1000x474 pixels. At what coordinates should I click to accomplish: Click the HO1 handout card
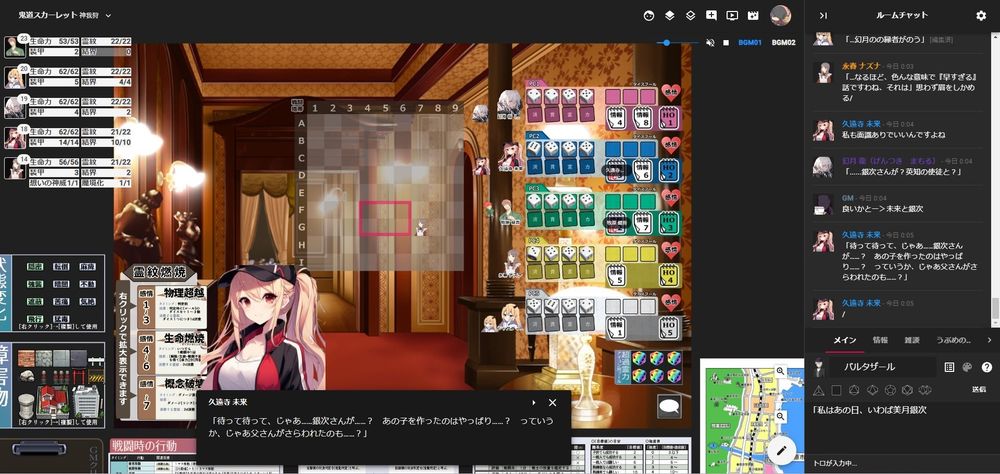[x=669, y=119]
